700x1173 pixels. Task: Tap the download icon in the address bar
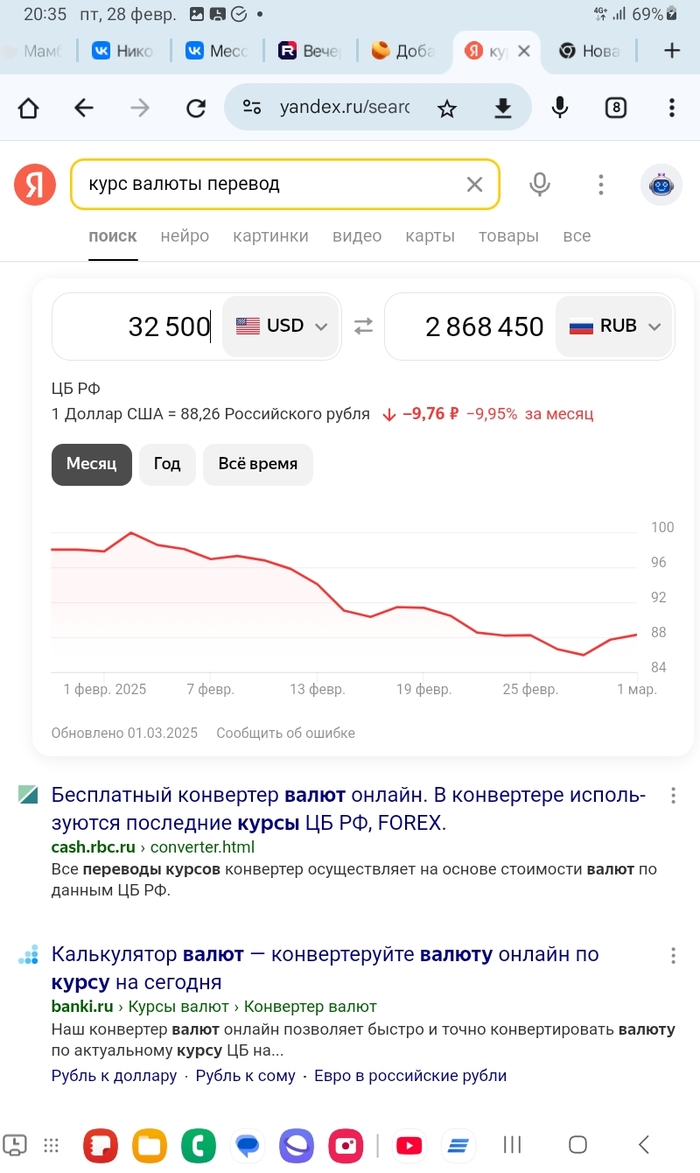pos(503,108)
